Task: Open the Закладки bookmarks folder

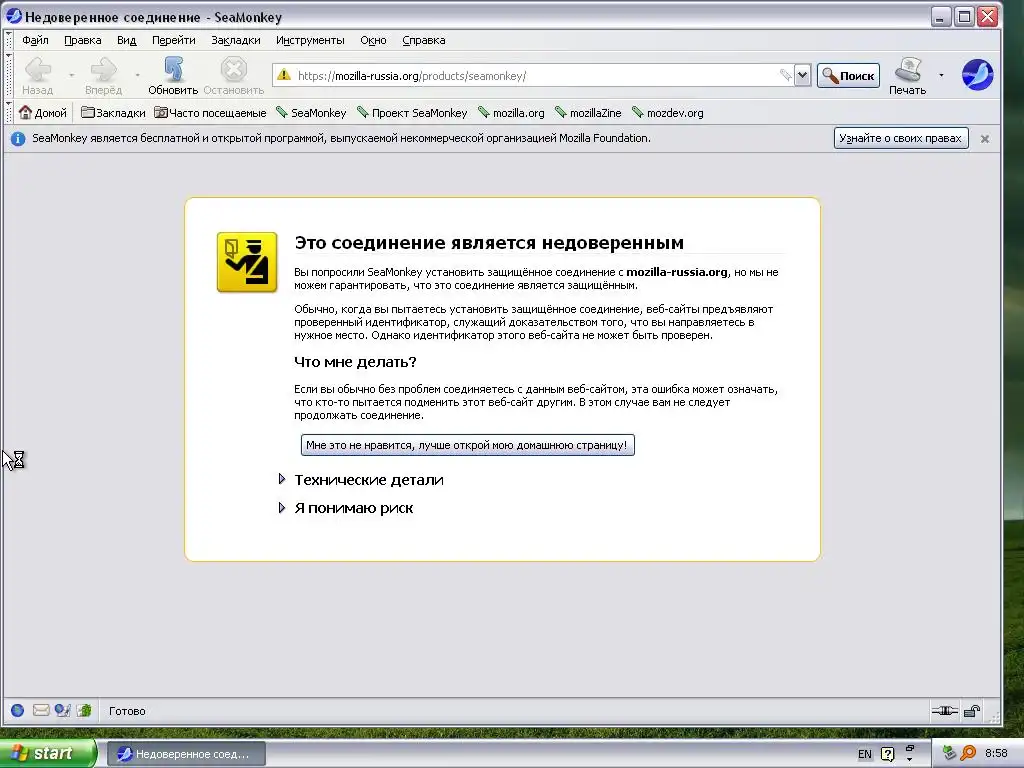Action: pos(113,112)
